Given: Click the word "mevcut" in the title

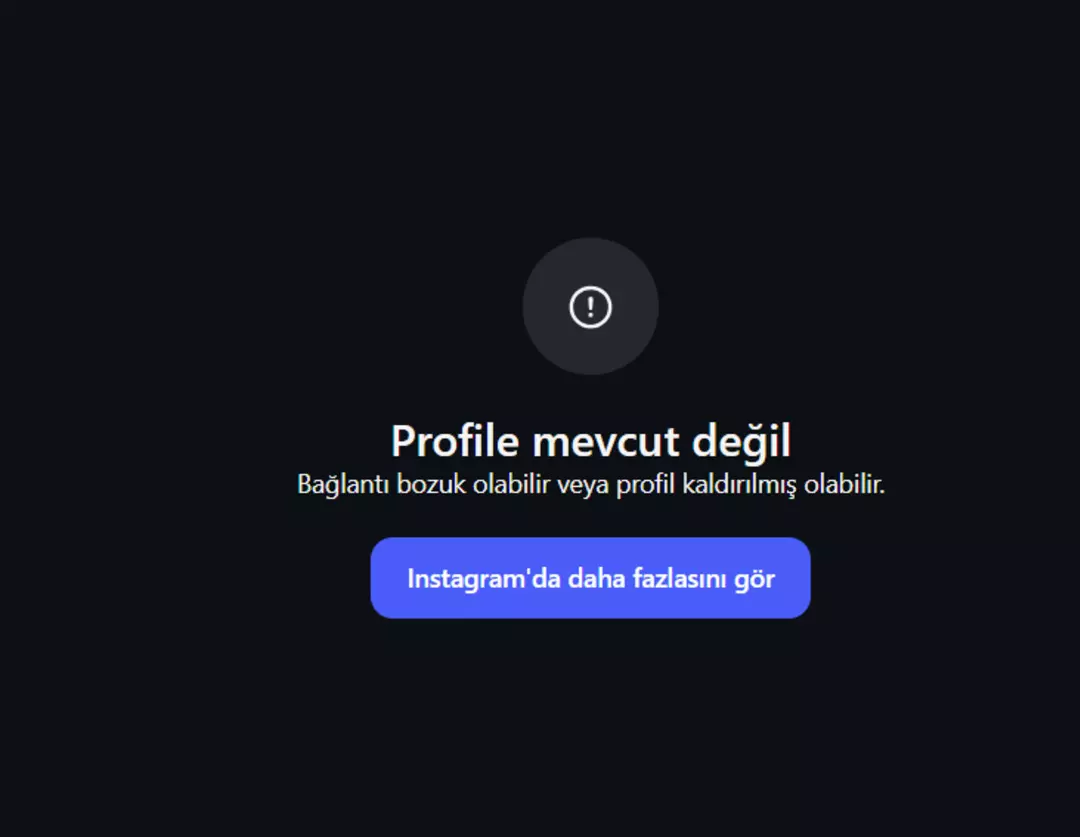Looking at the screenshot, I should pos(605,442).
